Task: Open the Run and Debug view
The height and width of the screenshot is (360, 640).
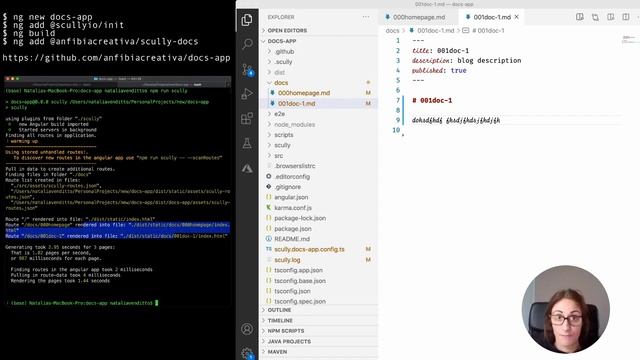Action: (x=247, y=94)
